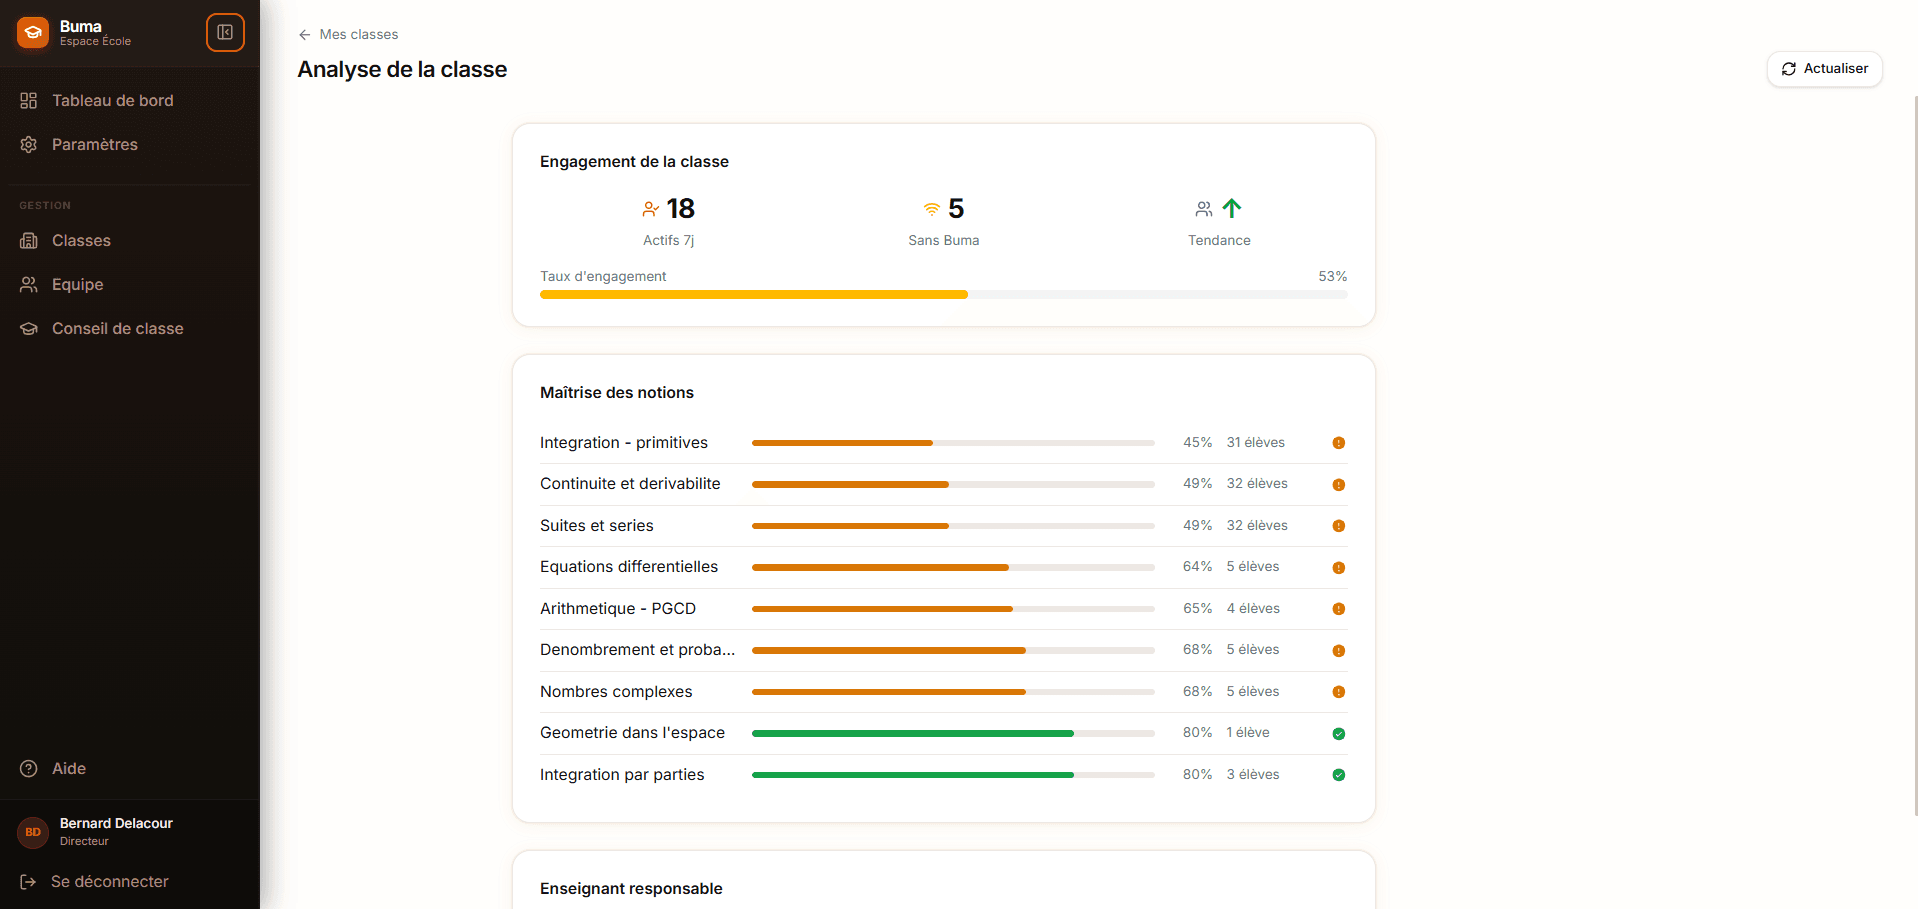Click the Equipe people icon
Image resolution: width=1918 pixels, height=909 pixels.
click(x=29, y=285)
